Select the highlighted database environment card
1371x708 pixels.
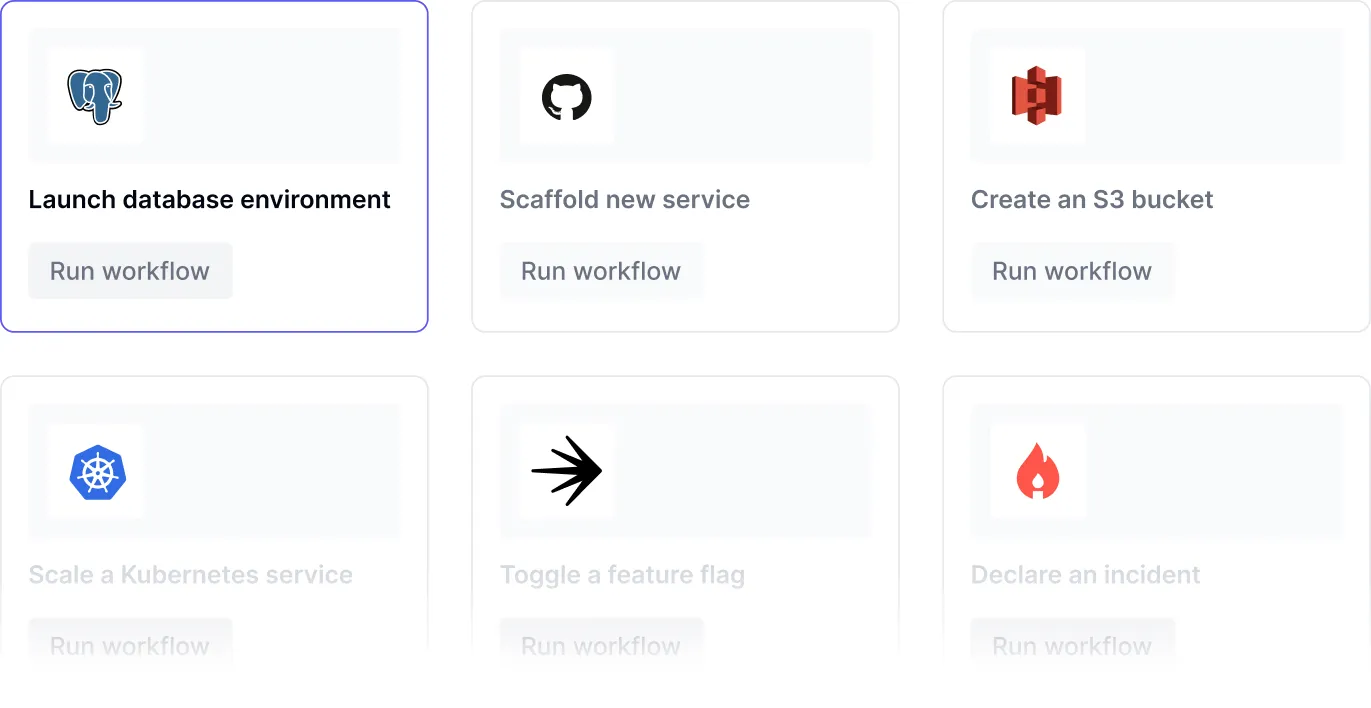(215, 167)
